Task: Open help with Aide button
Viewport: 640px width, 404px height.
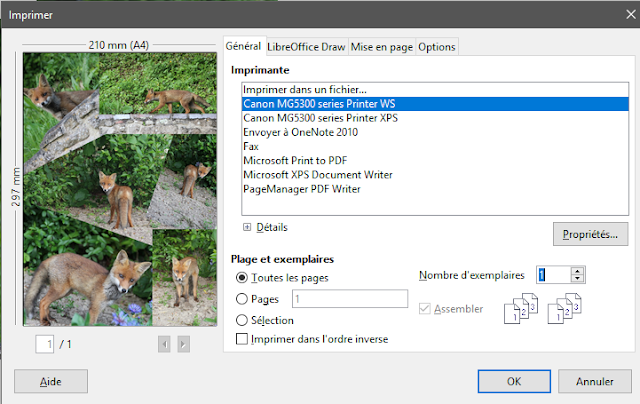Action: (x=51, y=381)
